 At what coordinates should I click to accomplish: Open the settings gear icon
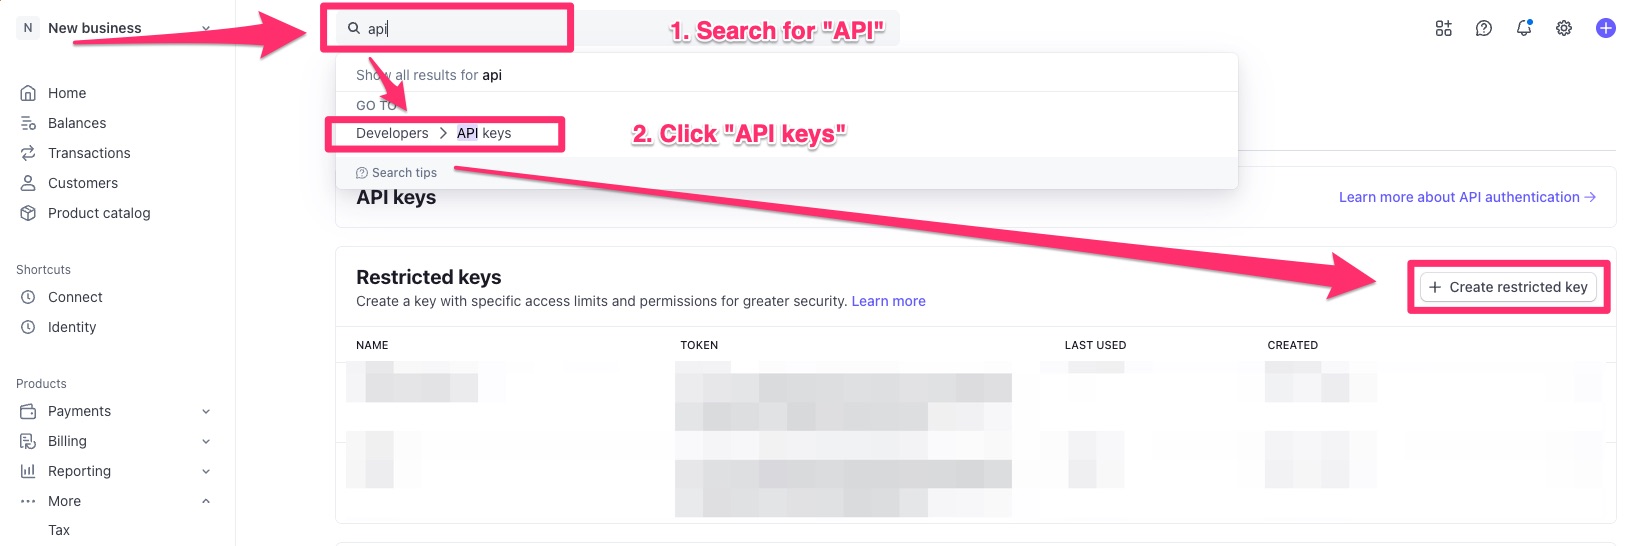tap(1564, 28)
